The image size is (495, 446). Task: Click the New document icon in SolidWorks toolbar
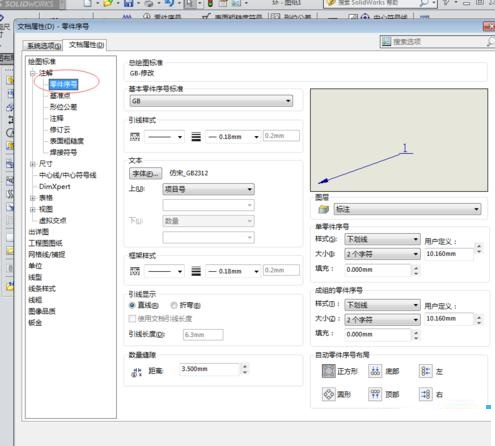click(88, 3)
